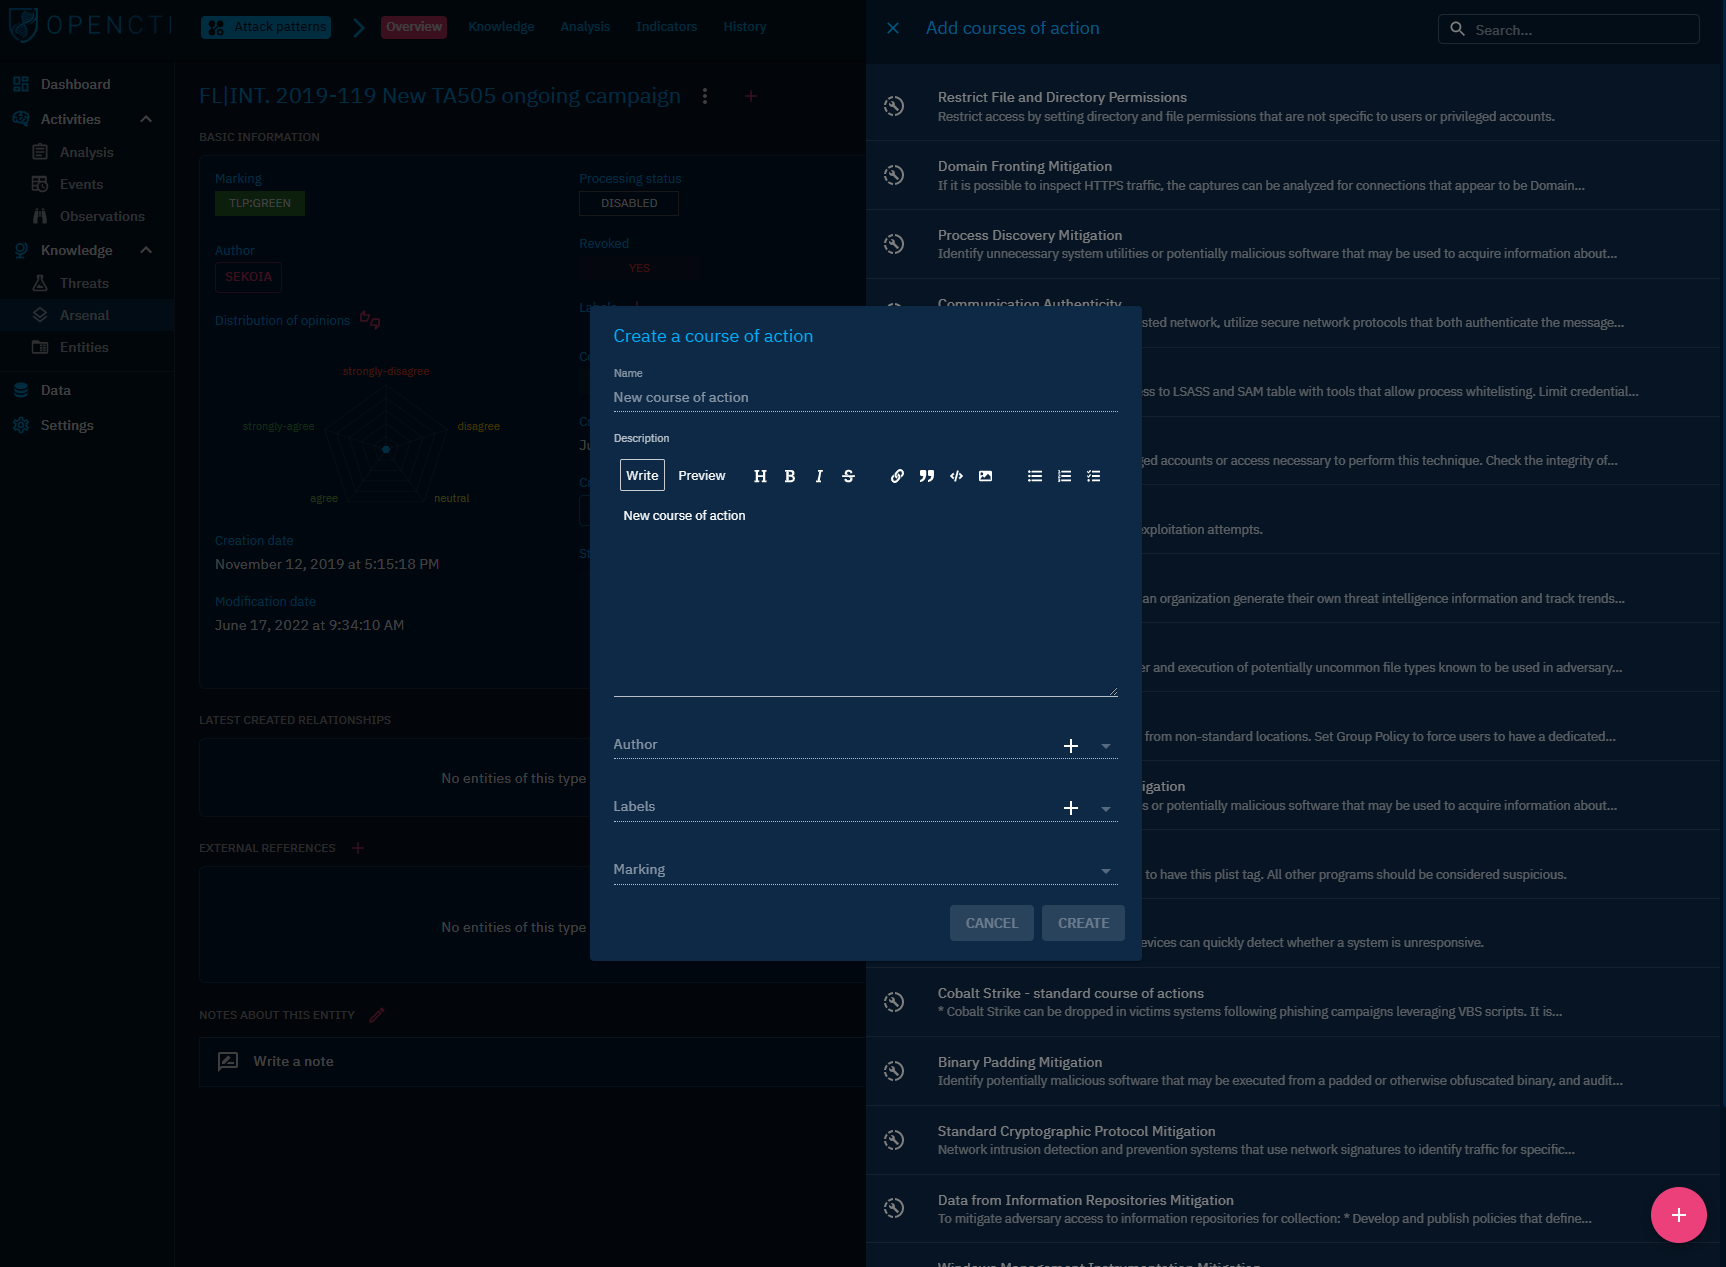Switch to the Preview tab of the editor
The width and height of the screenshot is (1726, 1267).
[701, 475]
